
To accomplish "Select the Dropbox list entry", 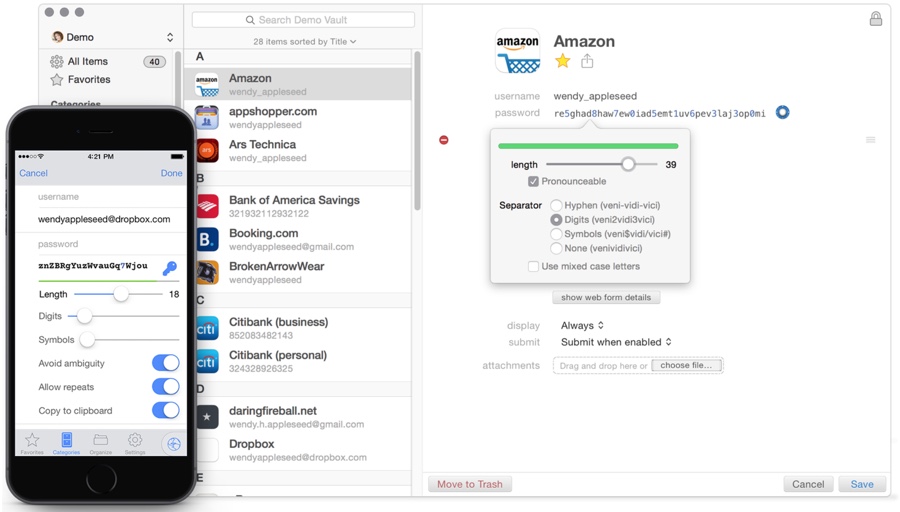I will pos(297,450).
